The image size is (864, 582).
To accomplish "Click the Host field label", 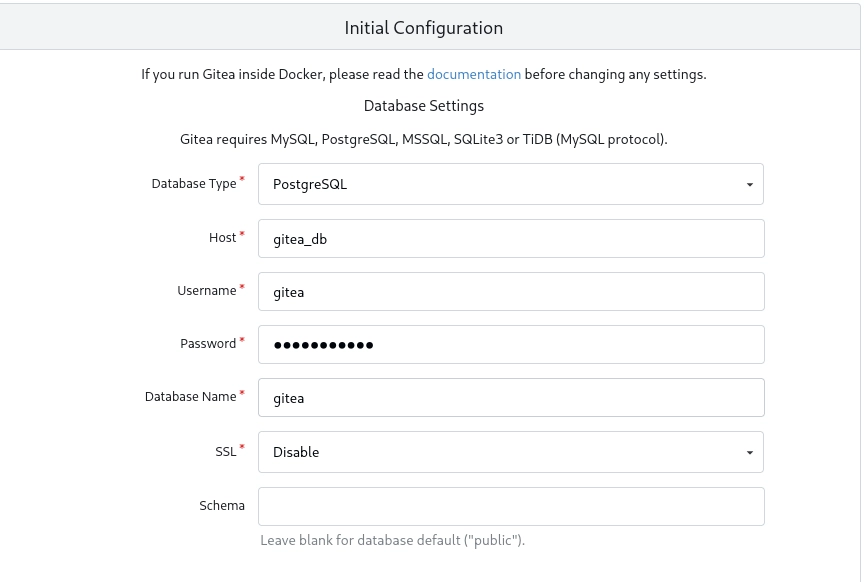I will (x=223, y=238).
